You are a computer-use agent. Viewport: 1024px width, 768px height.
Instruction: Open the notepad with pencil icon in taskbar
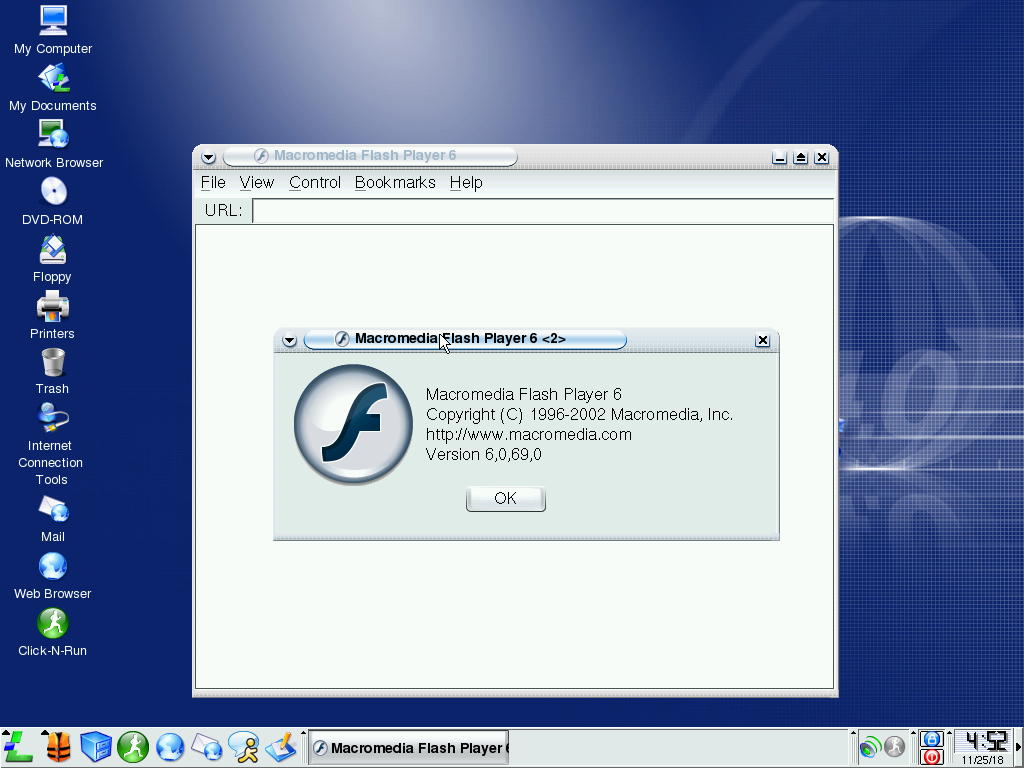click(281, 747)
